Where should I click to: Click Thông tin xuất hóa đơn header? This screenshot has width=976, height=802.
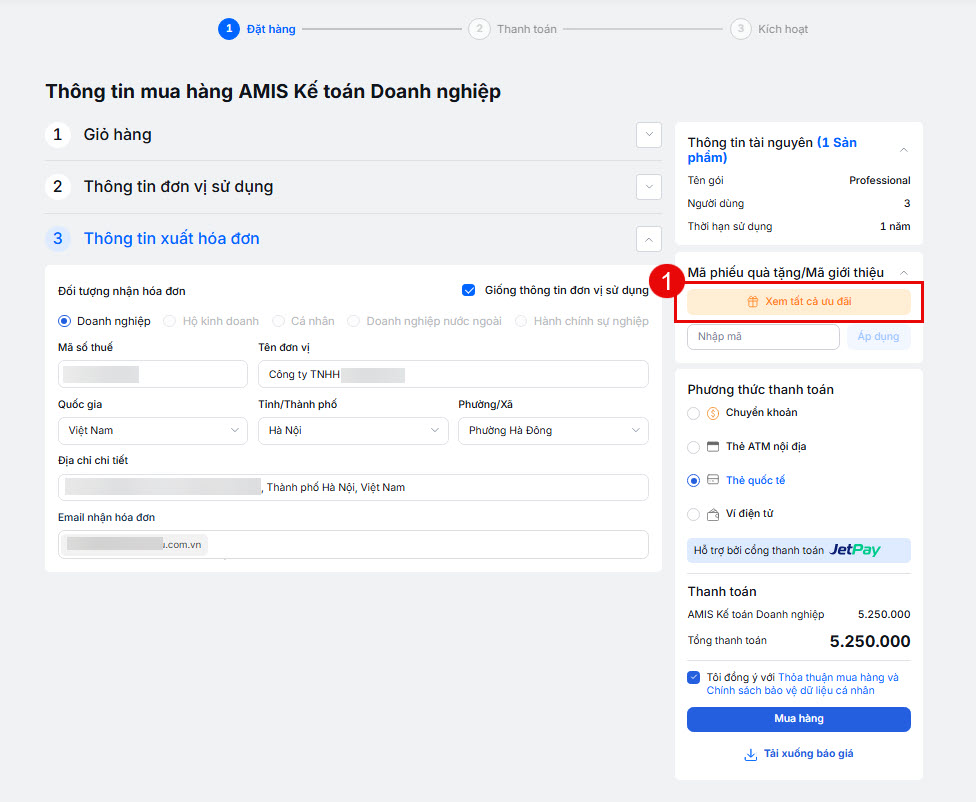[x=172, y=238]
